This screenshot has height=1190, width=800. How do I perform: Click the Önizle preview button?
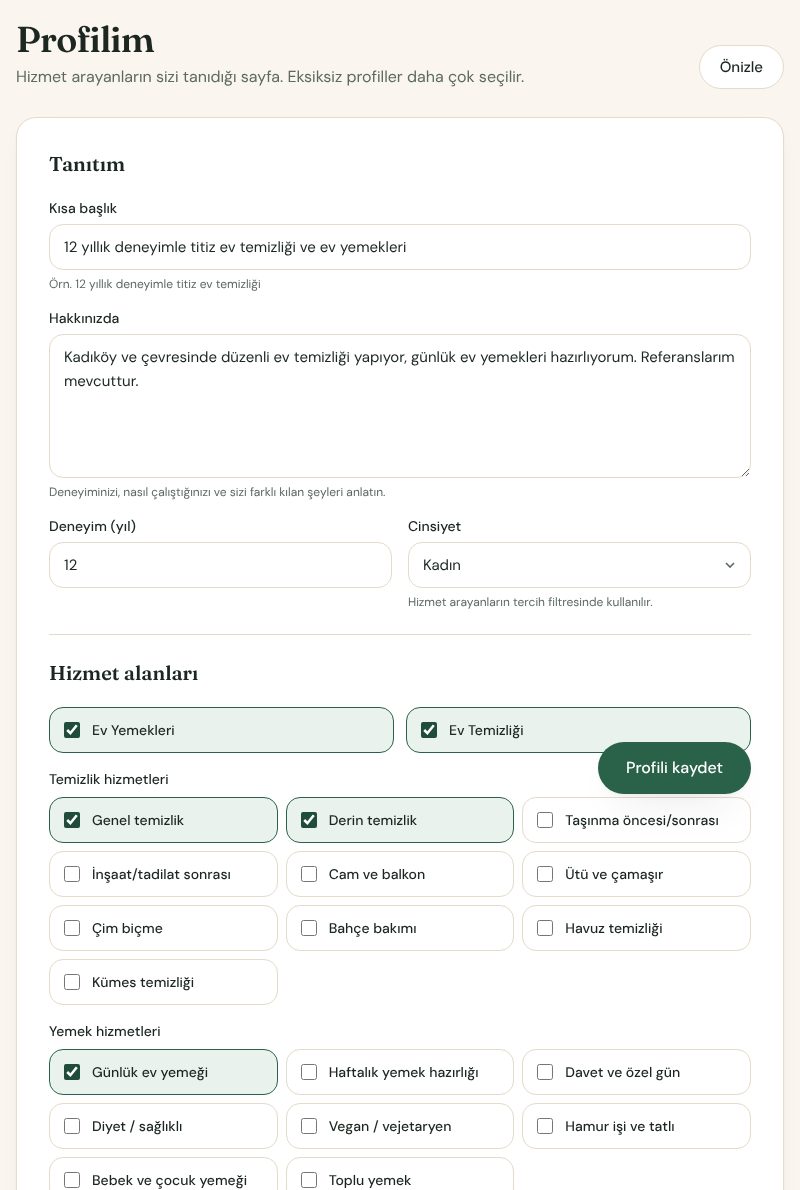(741, 67)
